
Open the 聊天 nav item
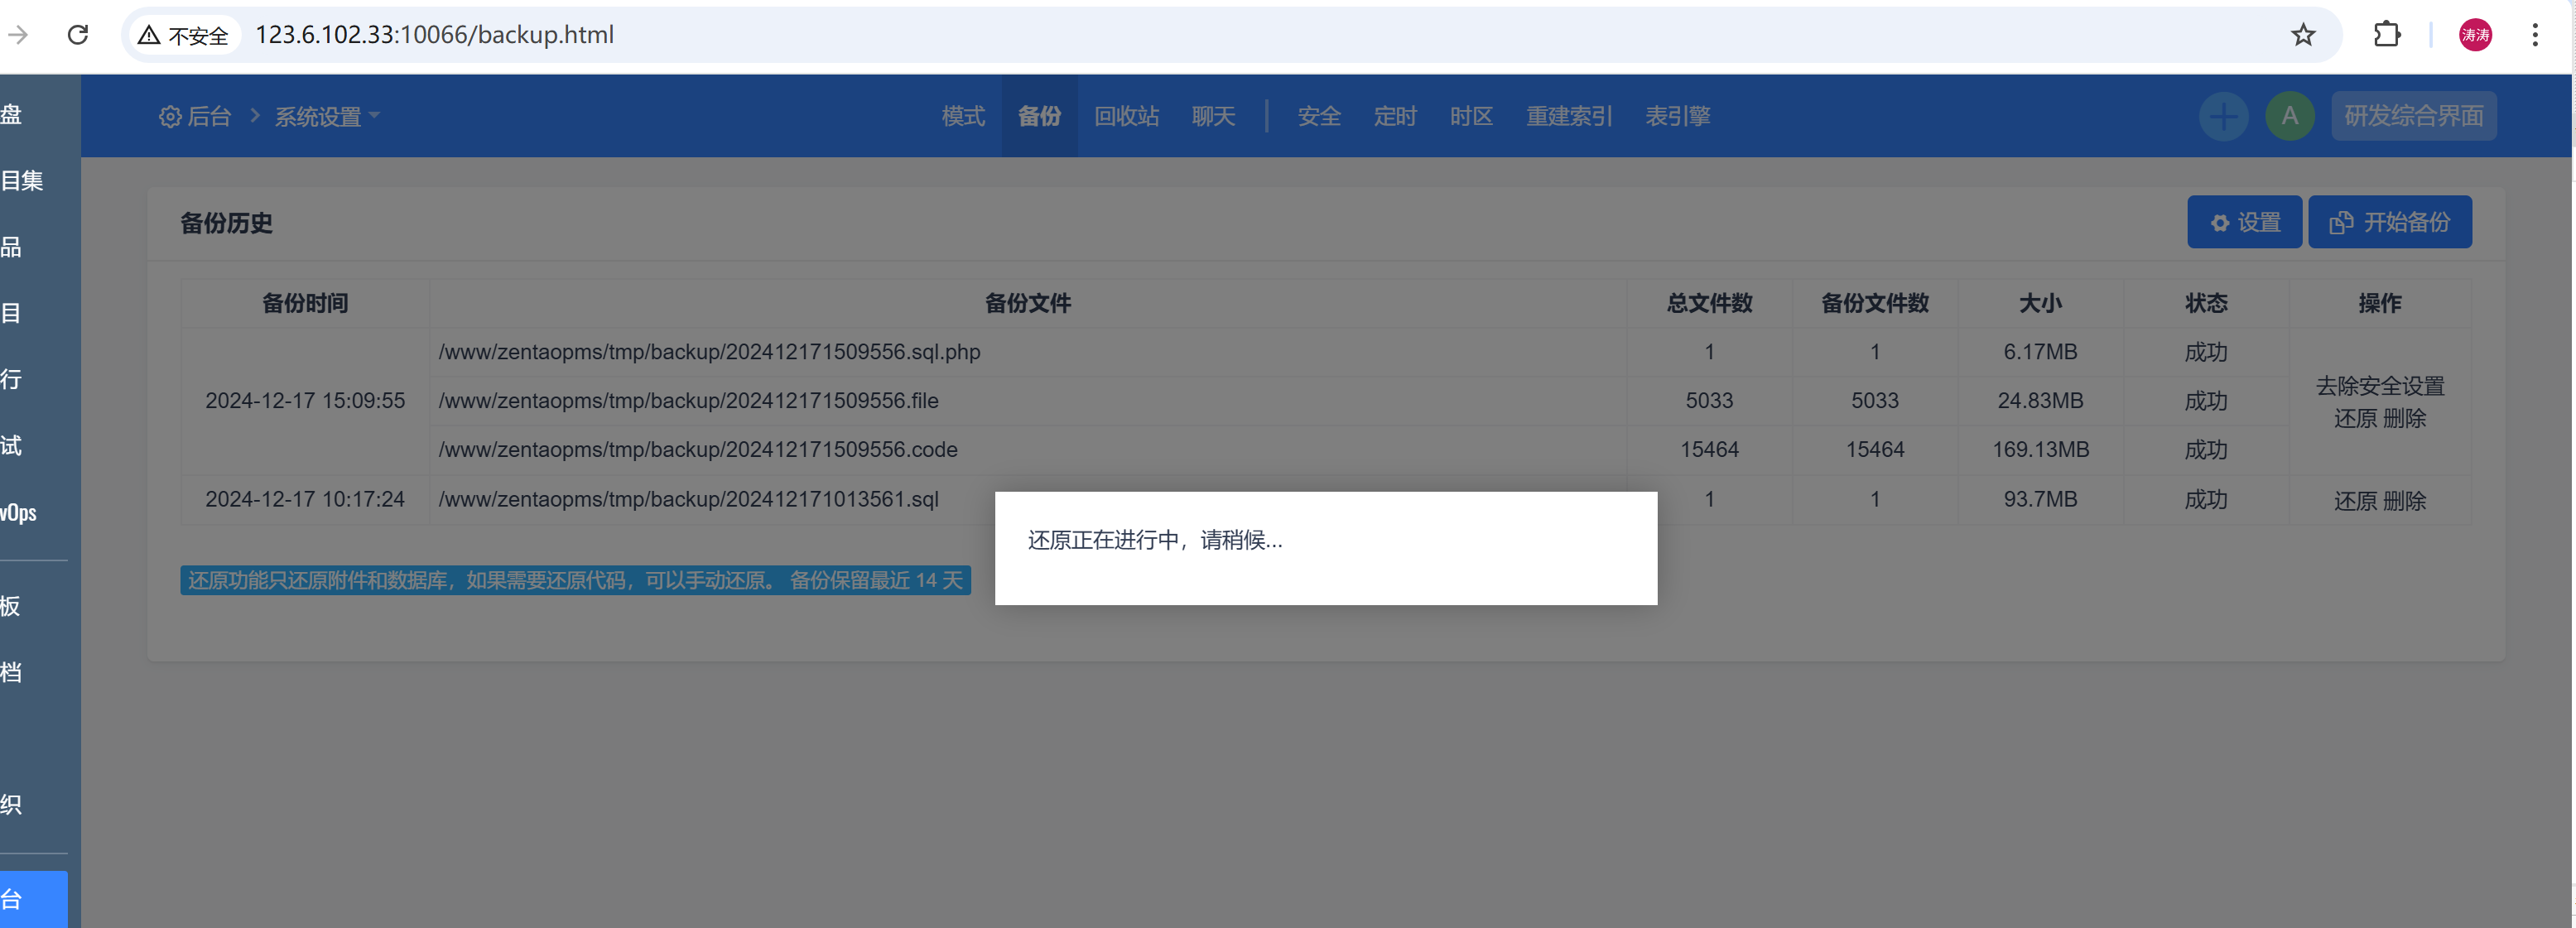(x=1213, y=116)
